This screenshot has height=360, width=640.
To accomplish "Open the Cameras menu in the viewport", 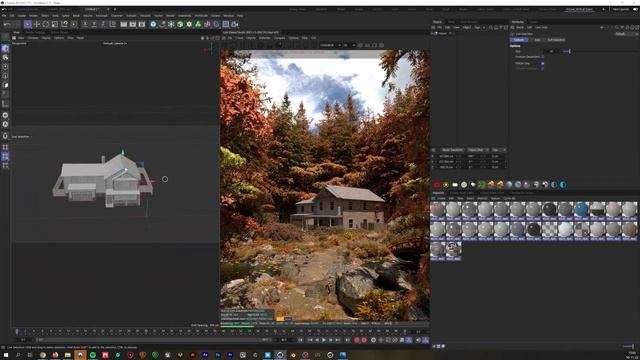I will click(33, 38).
